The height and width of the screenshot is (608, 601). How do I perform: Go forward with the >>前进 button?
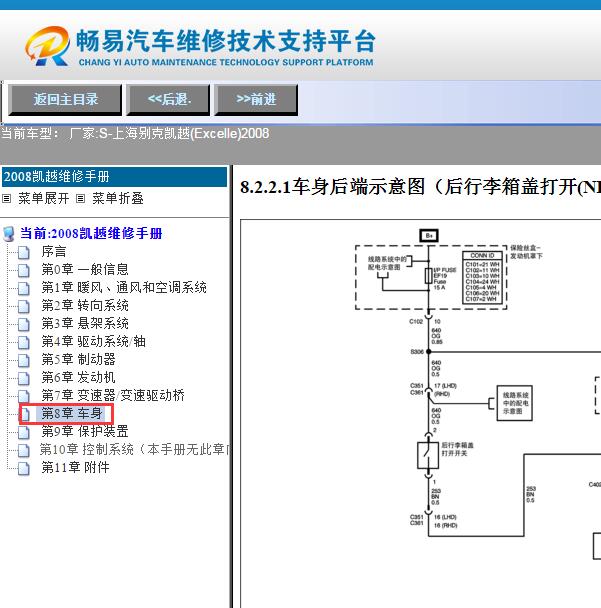point(256,99)
